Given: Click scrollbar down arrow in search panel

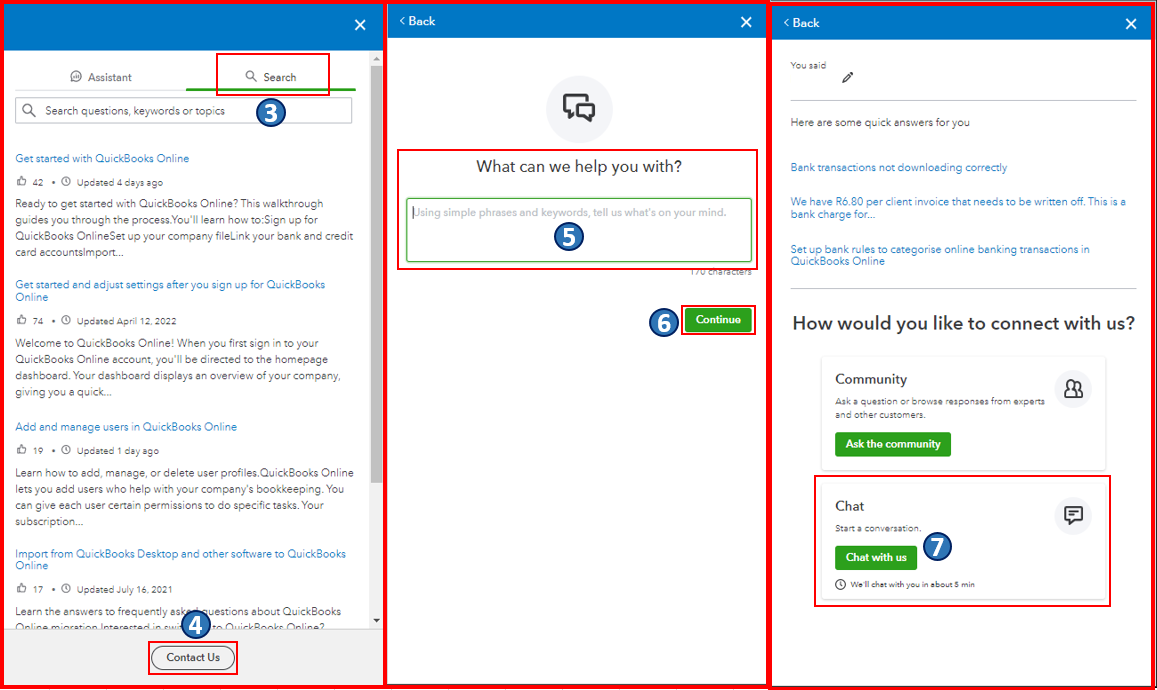Looking at the screenshot, I should click(x=376, y=621).
